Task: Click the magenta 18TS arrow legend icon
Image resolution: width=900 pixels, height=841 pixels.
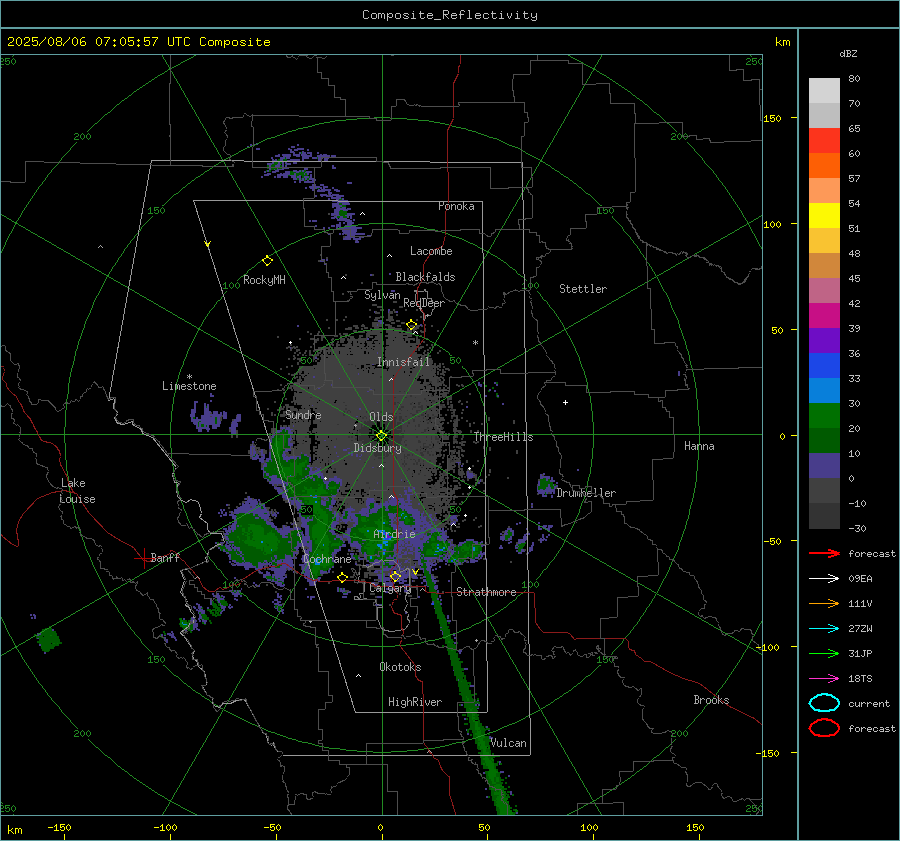Action: [x=824, y=678]
